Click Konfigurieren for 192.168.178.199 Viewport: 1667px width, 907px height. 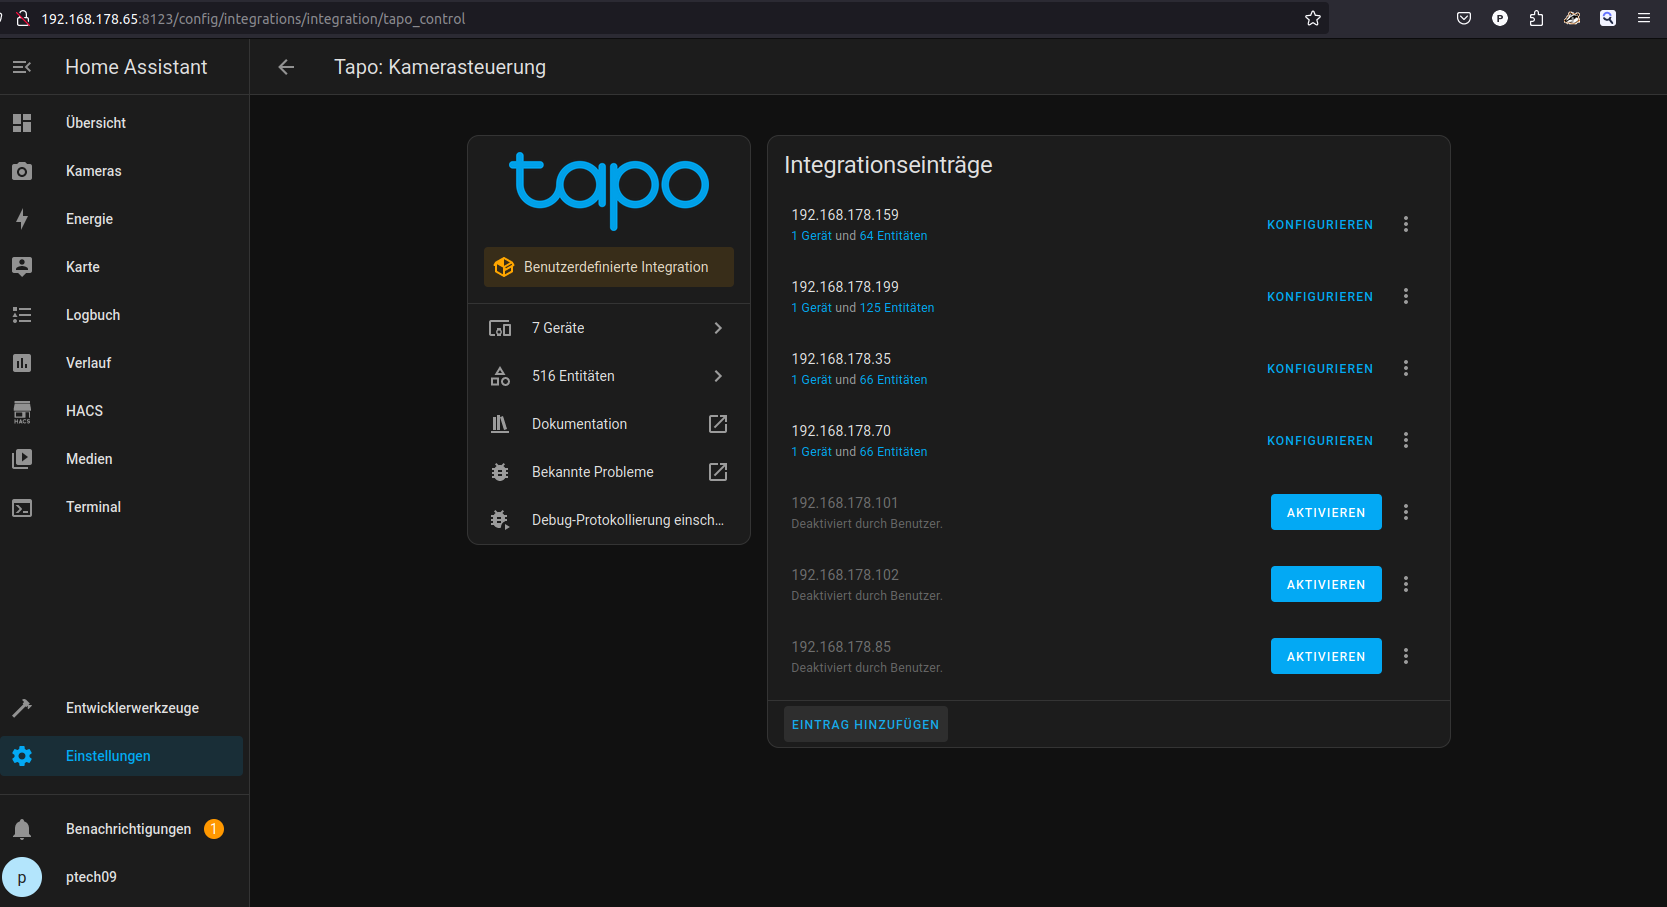tap(1319, 297)
